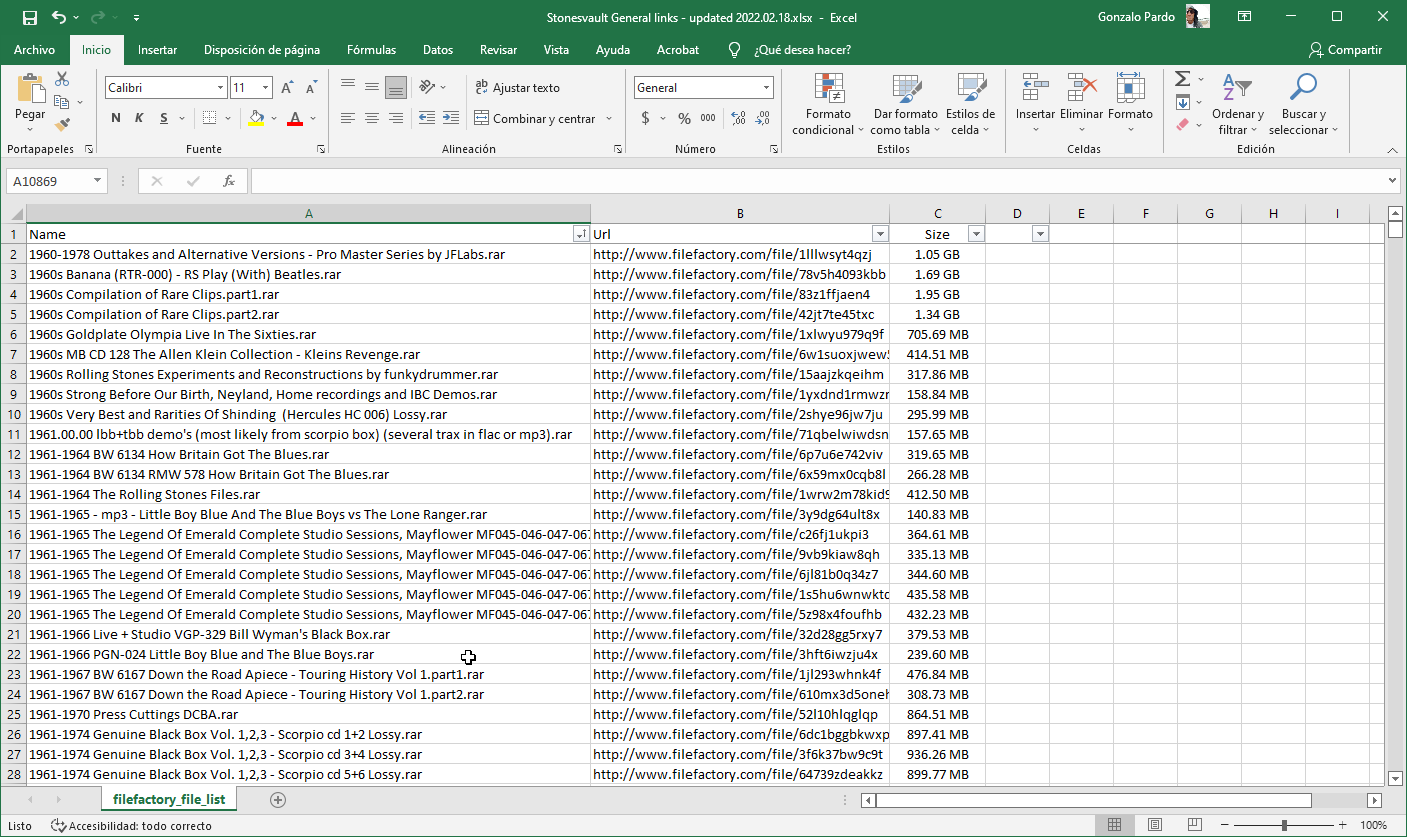The image size is (1407, 837).
Task: Open the Archivo tab
Action: (34, 50)
